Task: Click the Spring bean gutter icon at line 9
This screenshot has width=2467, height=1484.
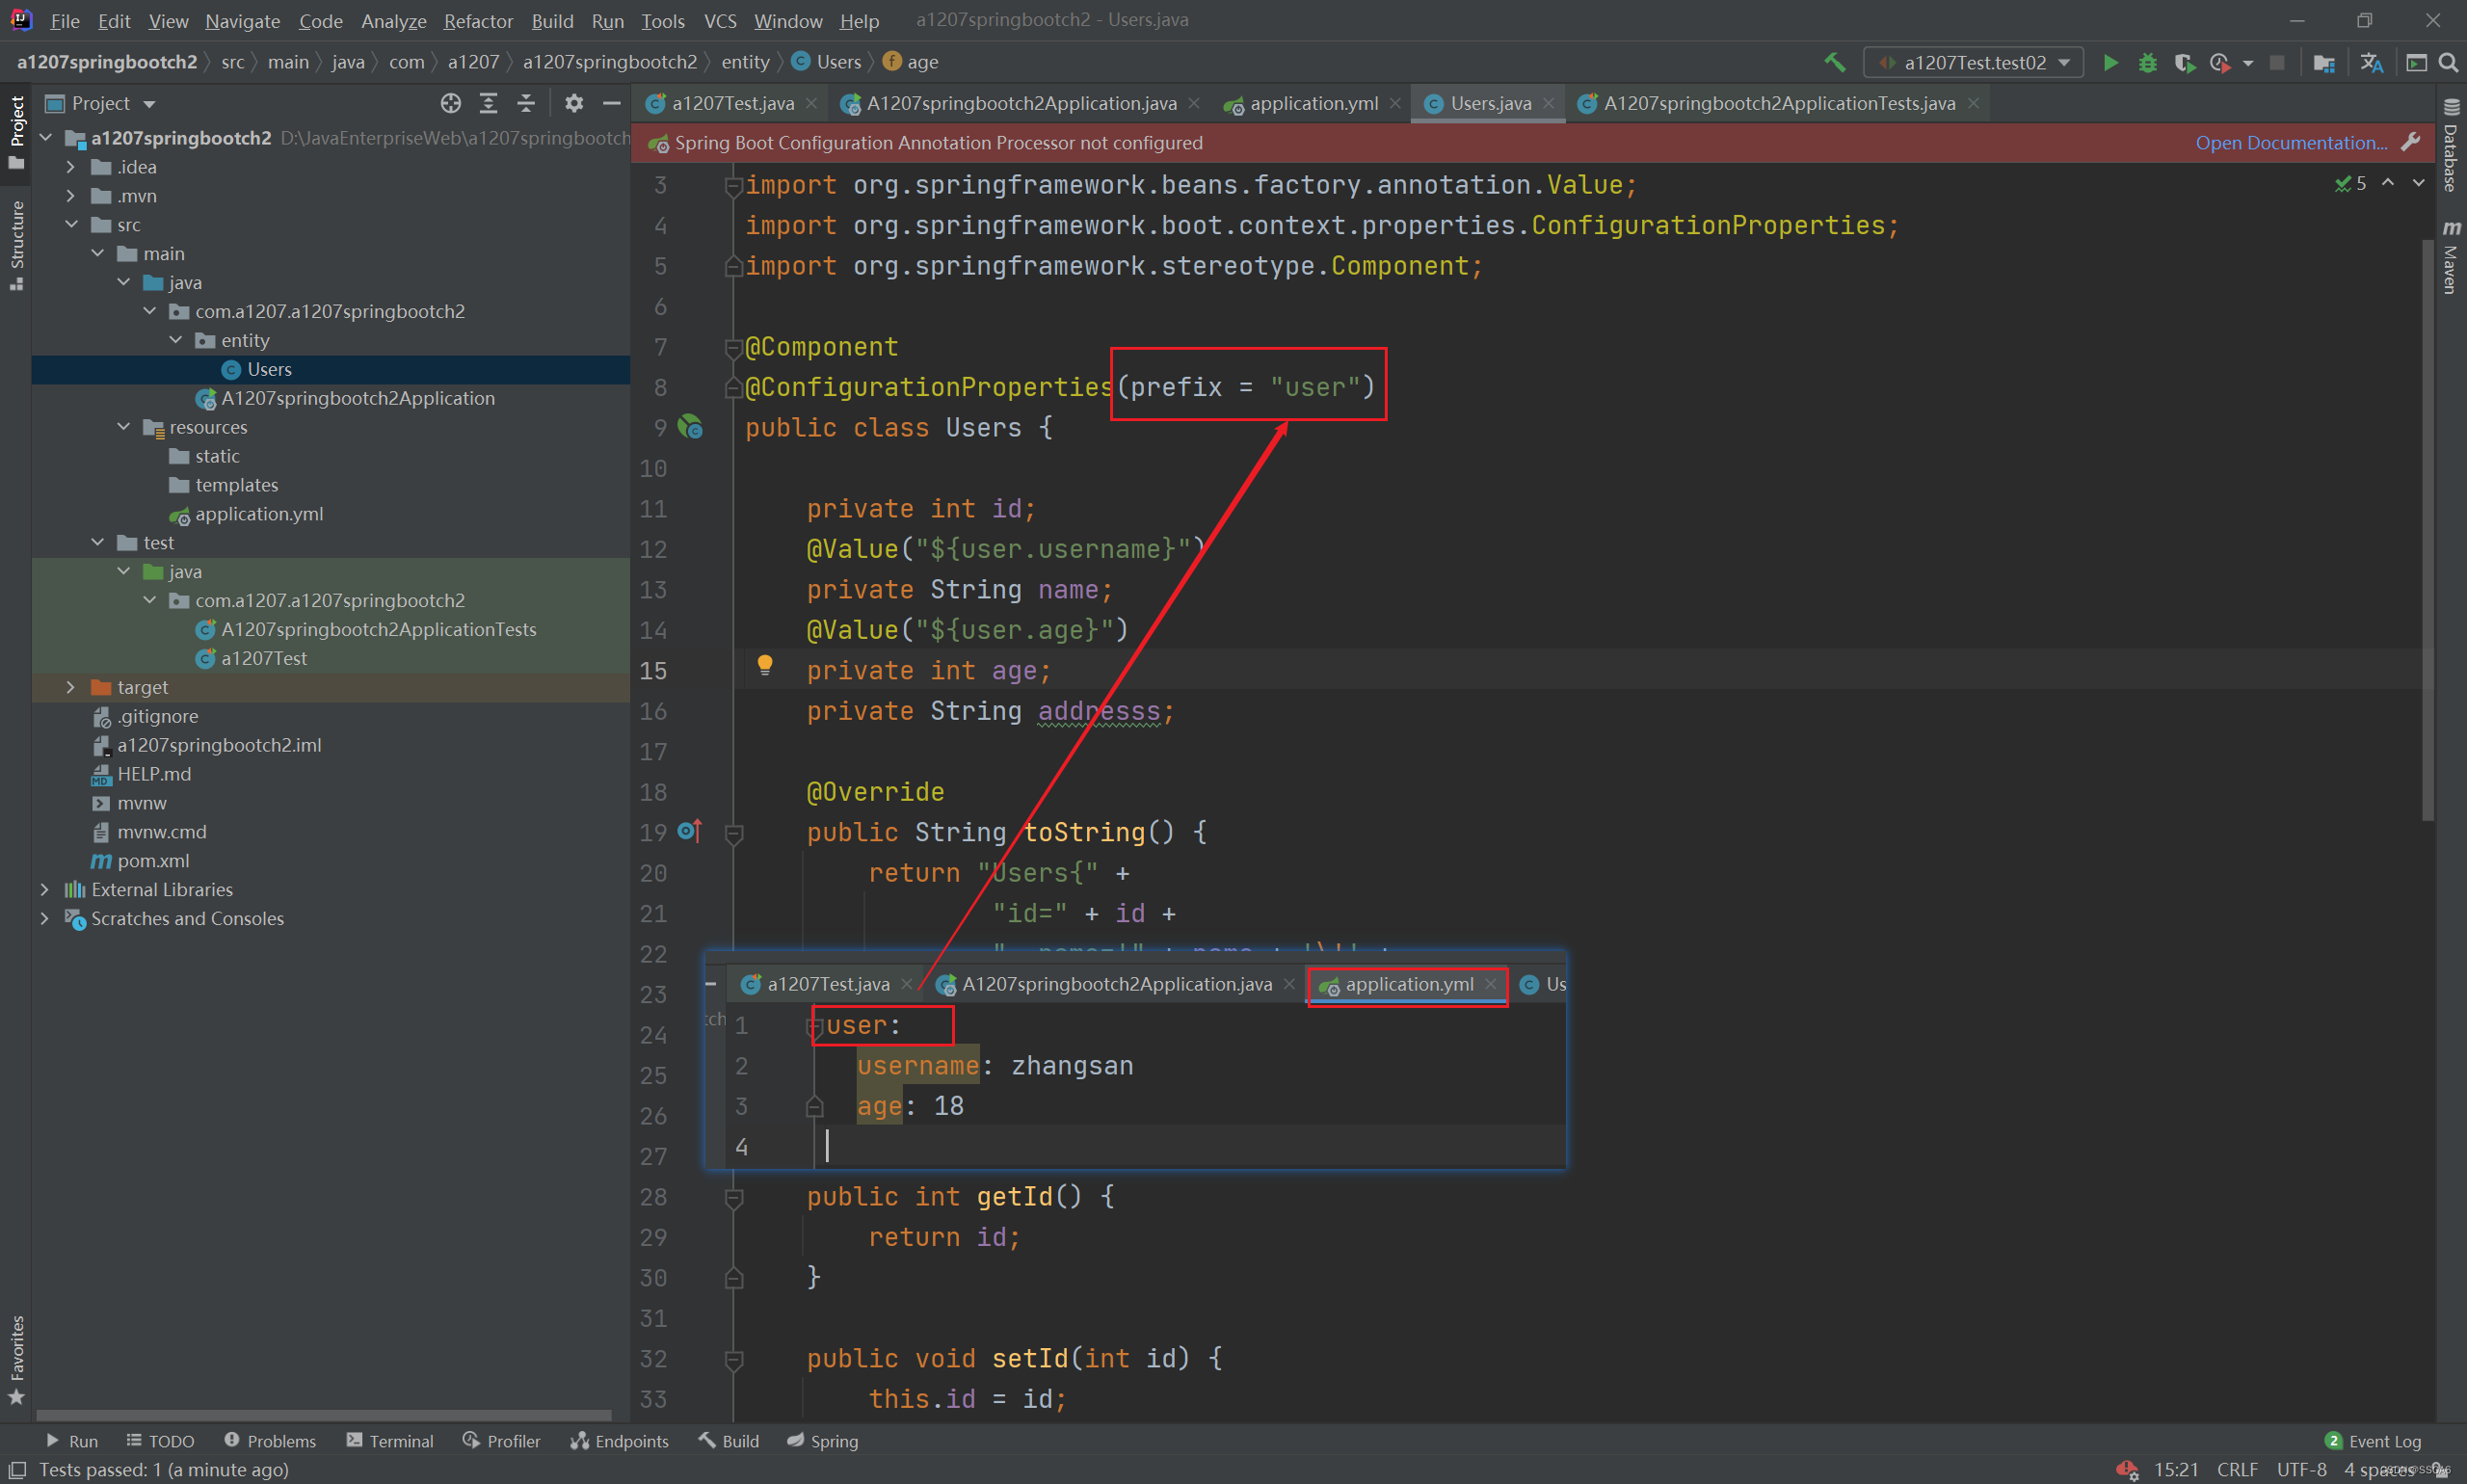Action: (690, 427)
